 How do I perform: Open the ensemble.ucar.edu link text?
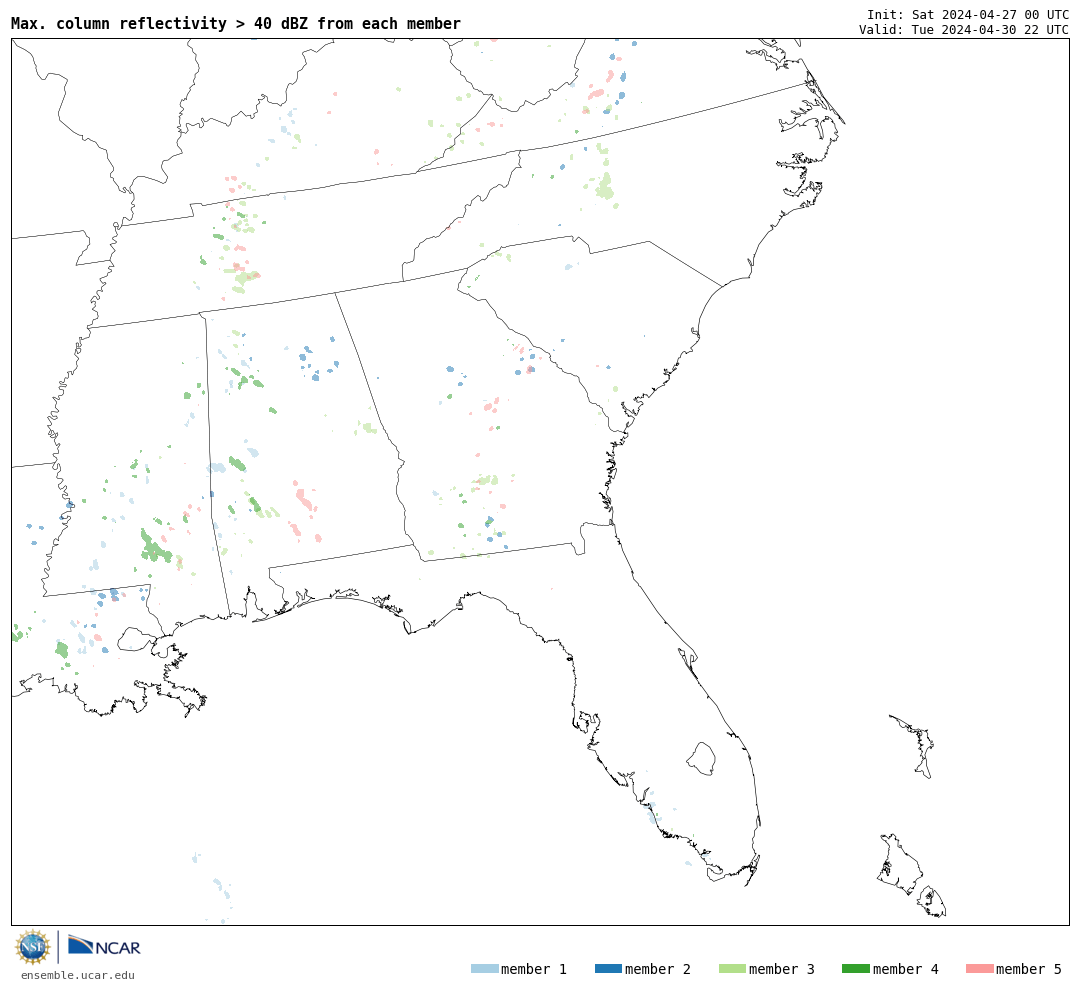coord(78,975)
